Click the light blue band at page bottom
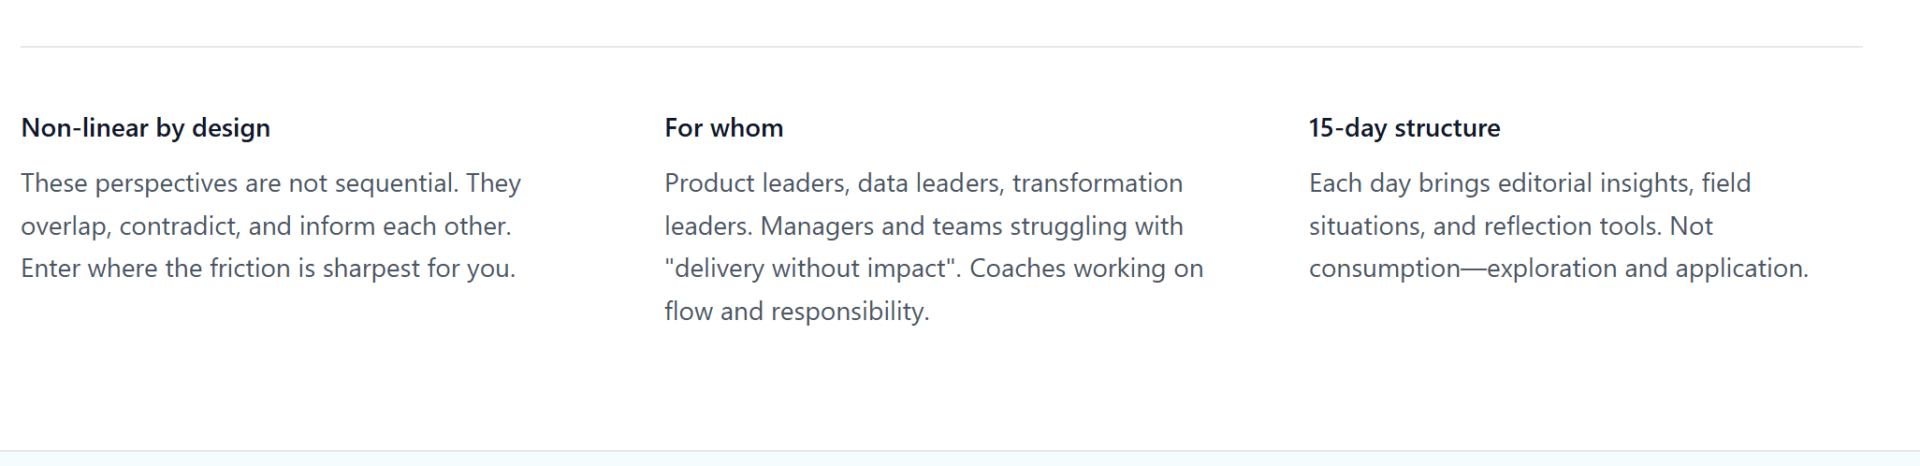 tap(960, 459)
